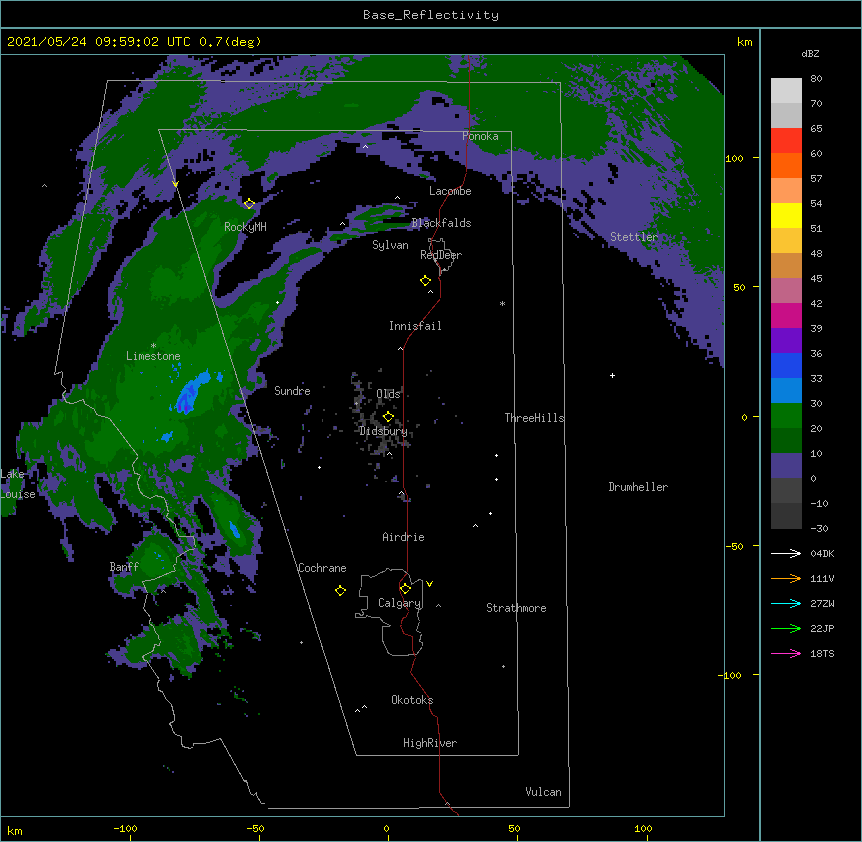862x842 pixels.
Task: Select yellow diamond marker beside Olds
Action: pyautogui.click(x=388, y=417)
